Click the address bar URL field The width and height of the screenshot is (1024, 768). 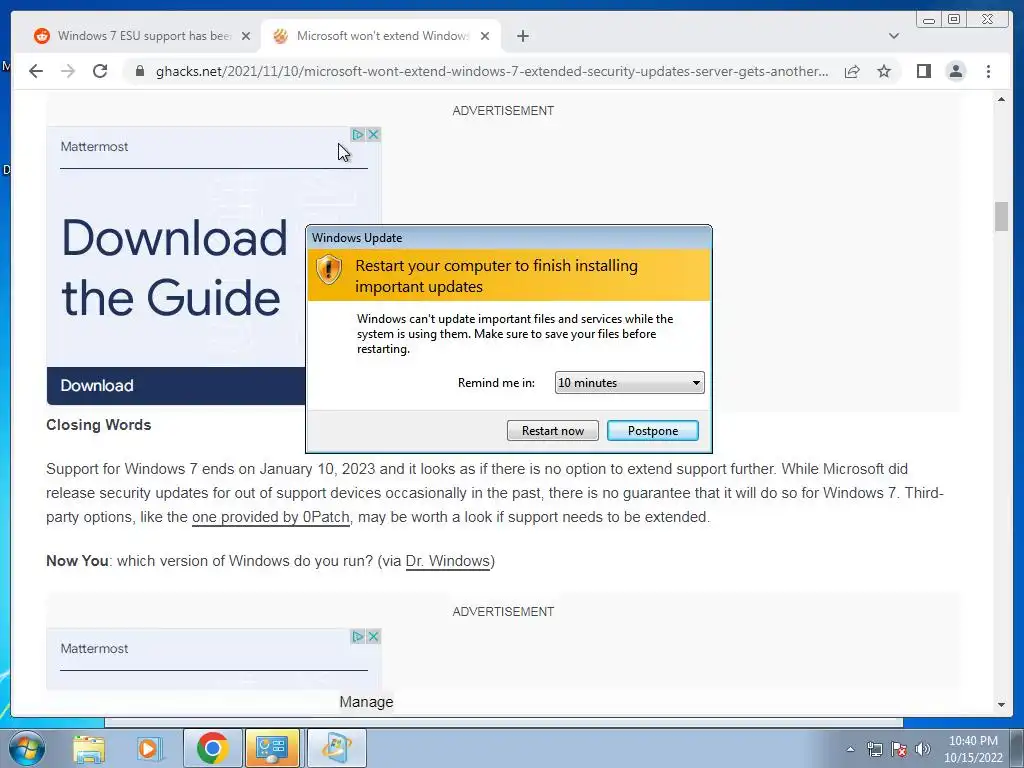(491, 71)
